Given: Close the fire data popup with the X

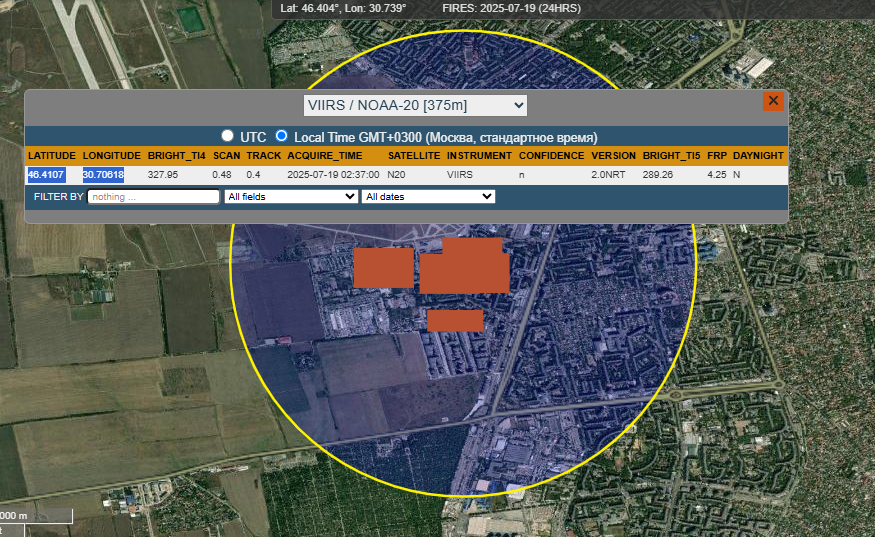Looking at the screenshot, I should pos(773,101).
